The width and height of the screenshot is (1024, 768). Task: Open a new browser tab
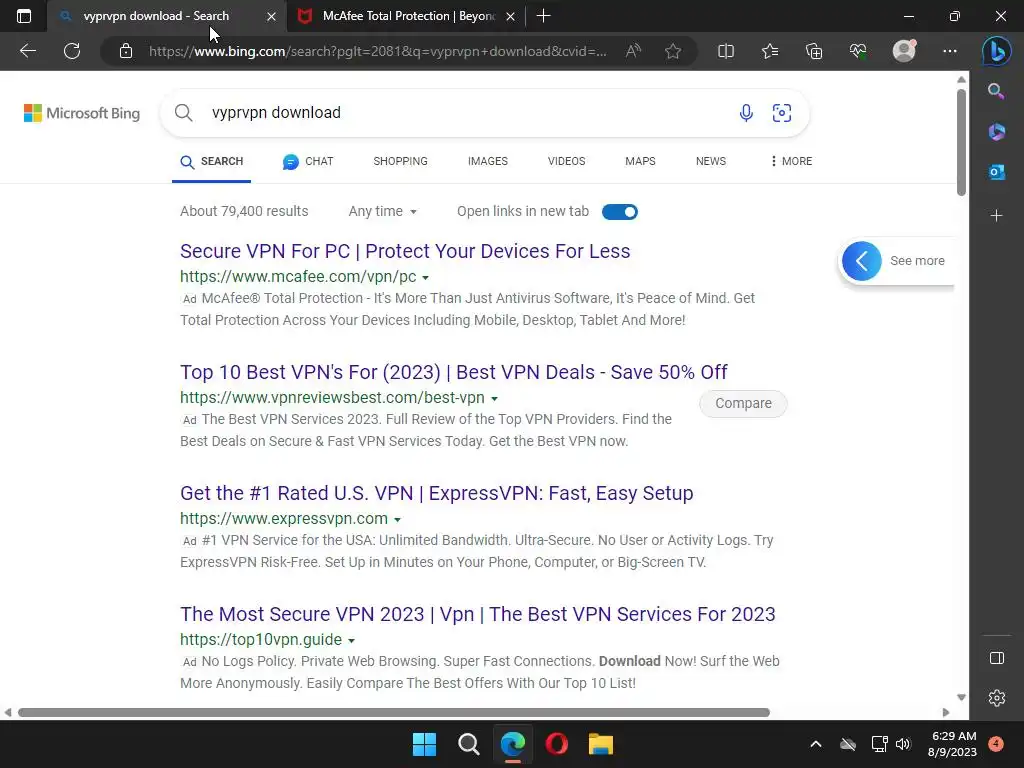click(543, 16)
